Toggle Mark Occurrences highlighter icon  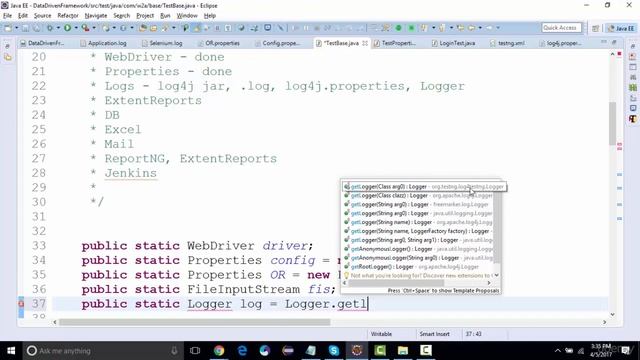point(197,28)
